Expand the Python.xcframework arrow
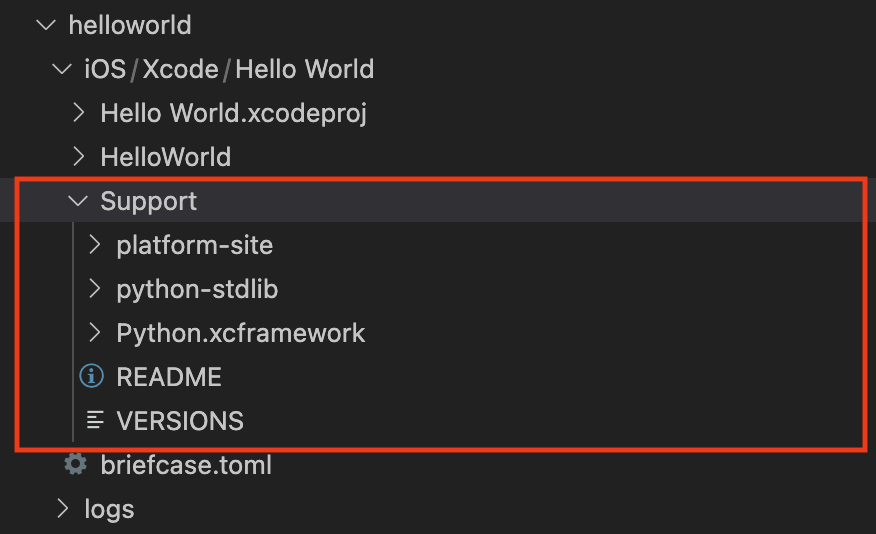876x534 pixels. (94, 332)
